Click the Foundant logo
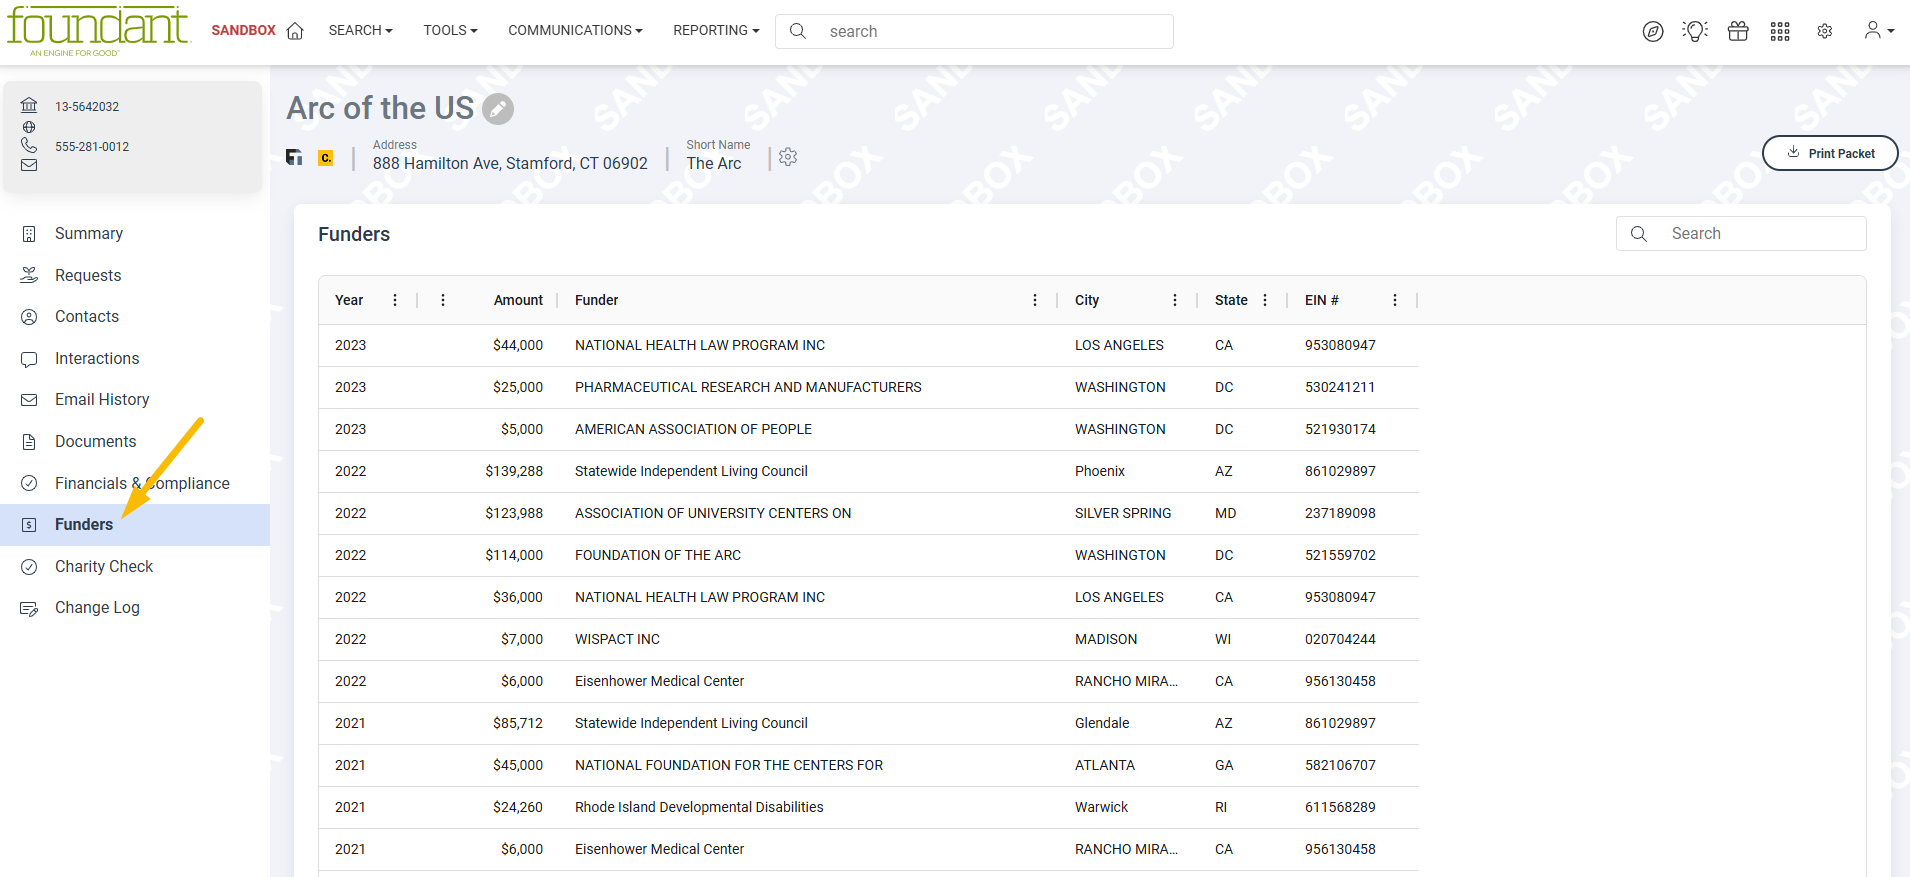This screenshot has height=877, width=1910. point(97,31)
